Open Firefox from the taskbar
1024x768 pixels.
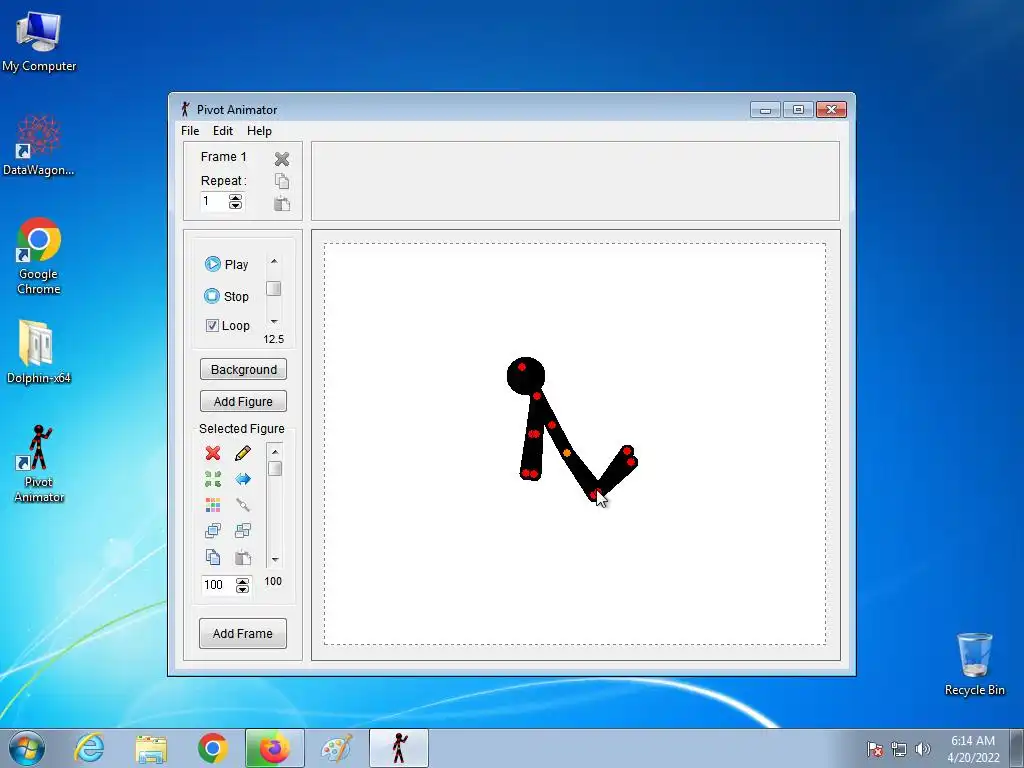274,748
